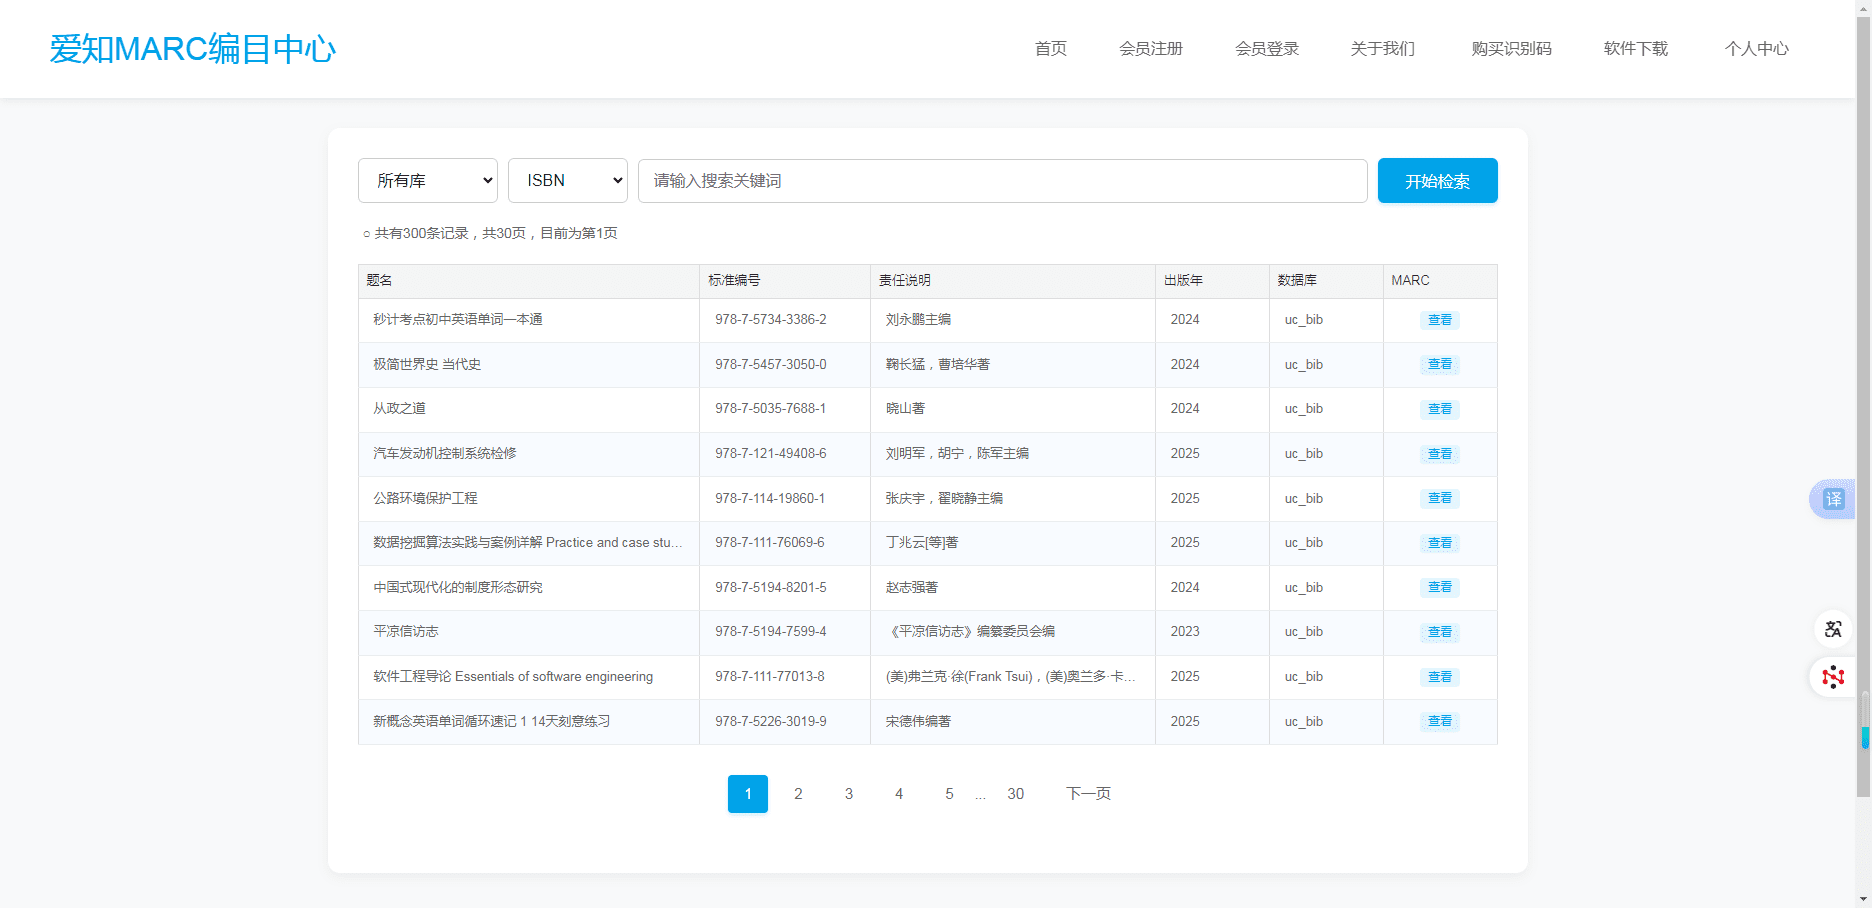Focus the search keyword input field
The image size is (1872, 908).
(x=1003, y=181)
